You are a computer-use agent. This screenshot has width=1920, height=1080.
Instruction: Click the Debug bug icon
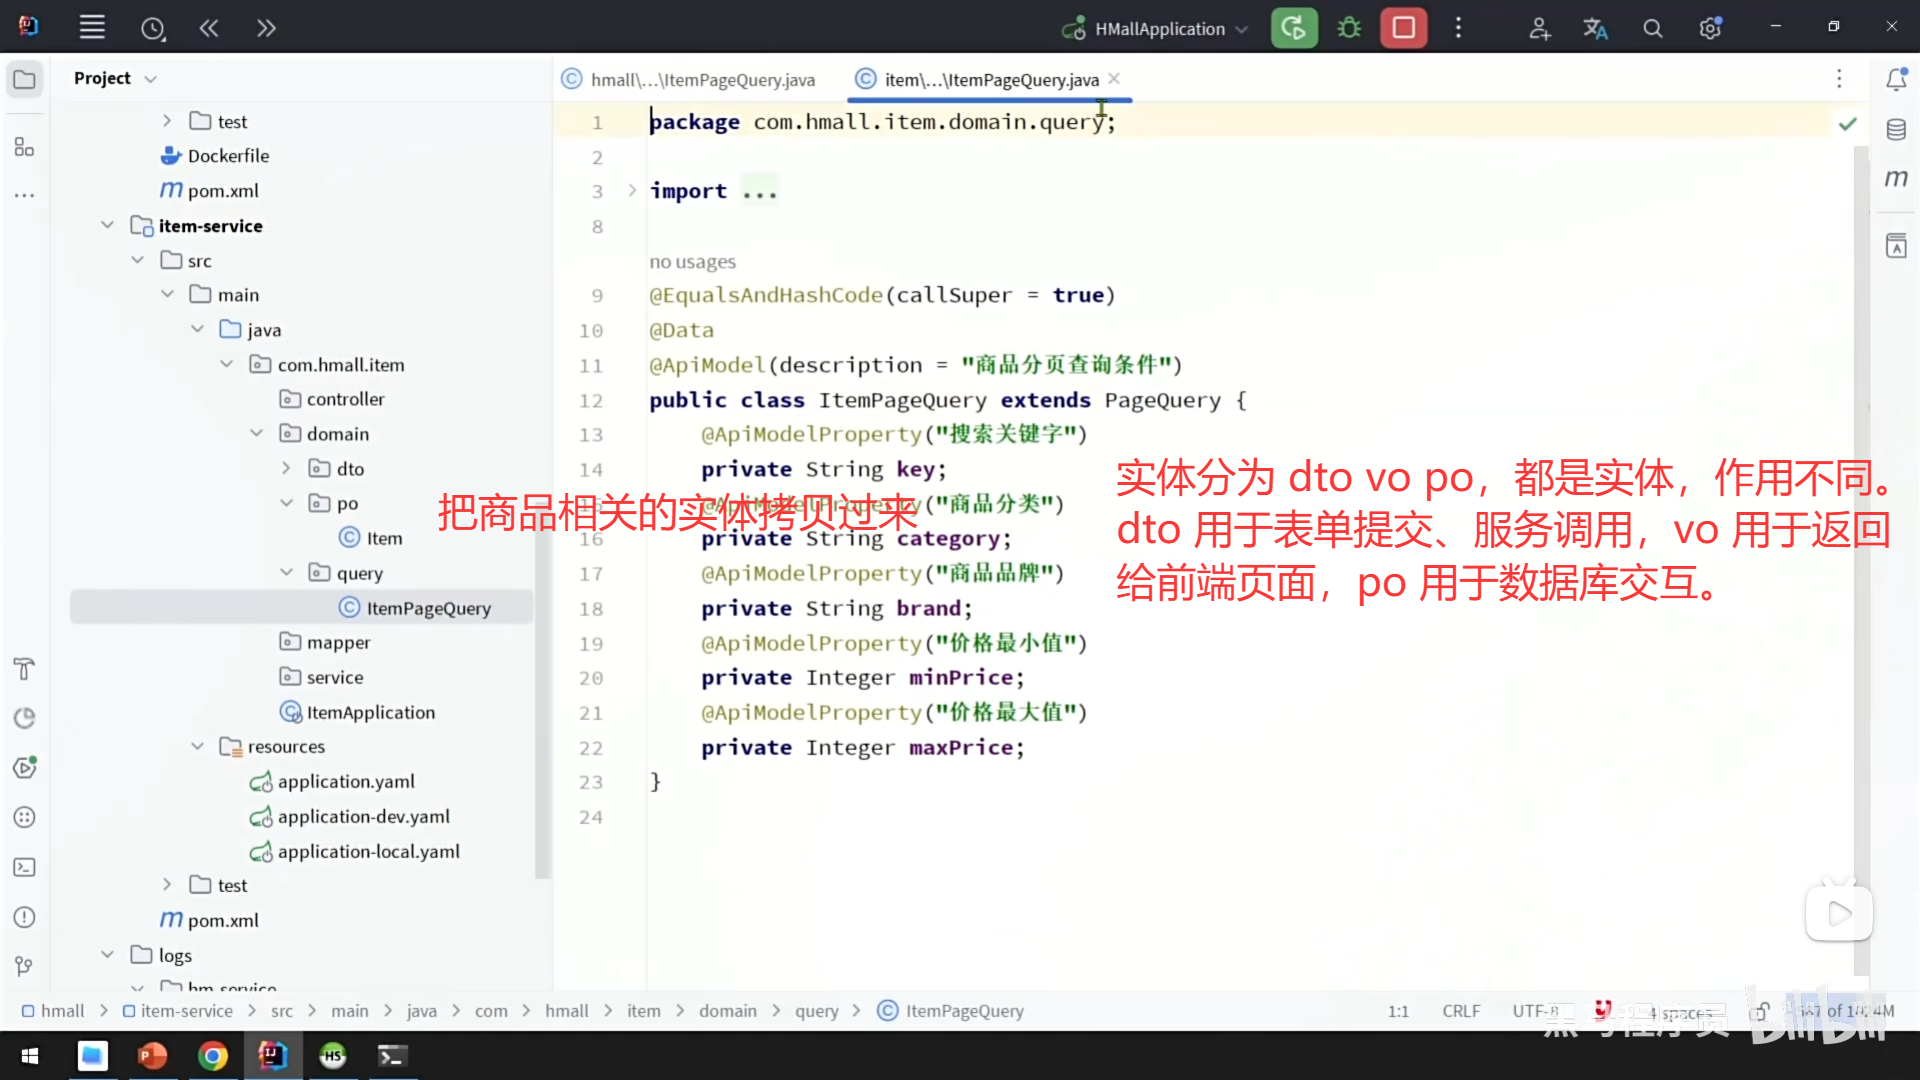(1349, 28)
